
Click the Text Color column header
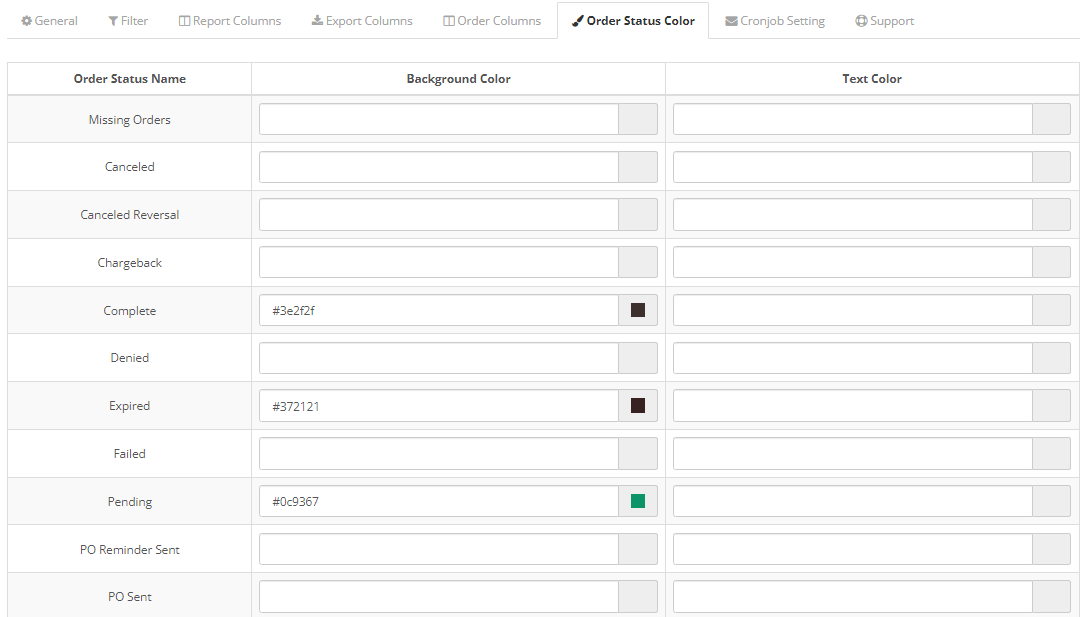[x=872, y=79]
